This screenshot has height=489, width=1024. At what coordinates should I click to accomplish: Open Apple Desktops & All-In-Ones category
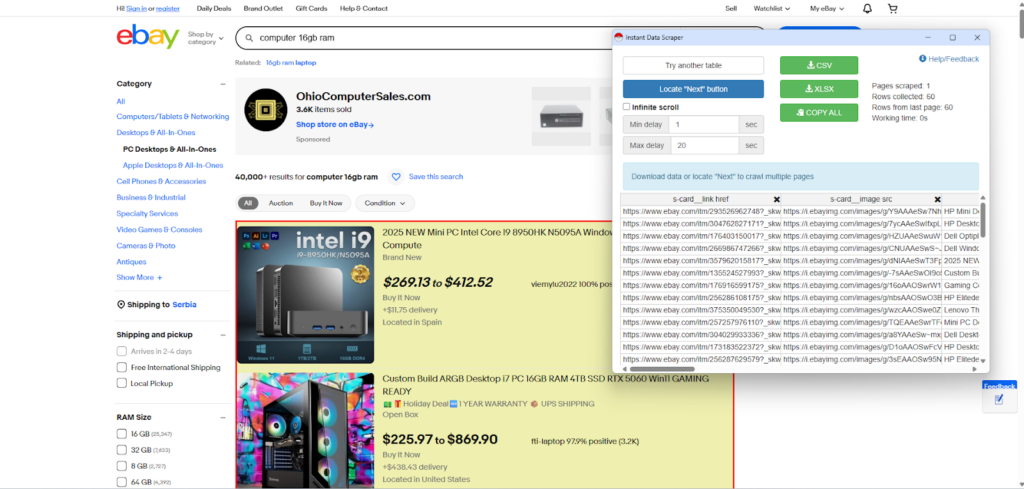click(x=172, y=165)
